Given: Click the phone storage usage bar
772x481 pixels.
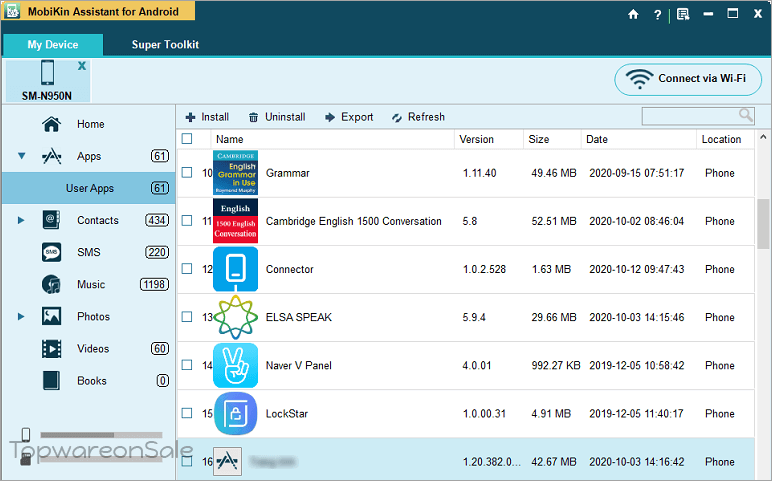Looking at the screenshot, I should (101, 435).
